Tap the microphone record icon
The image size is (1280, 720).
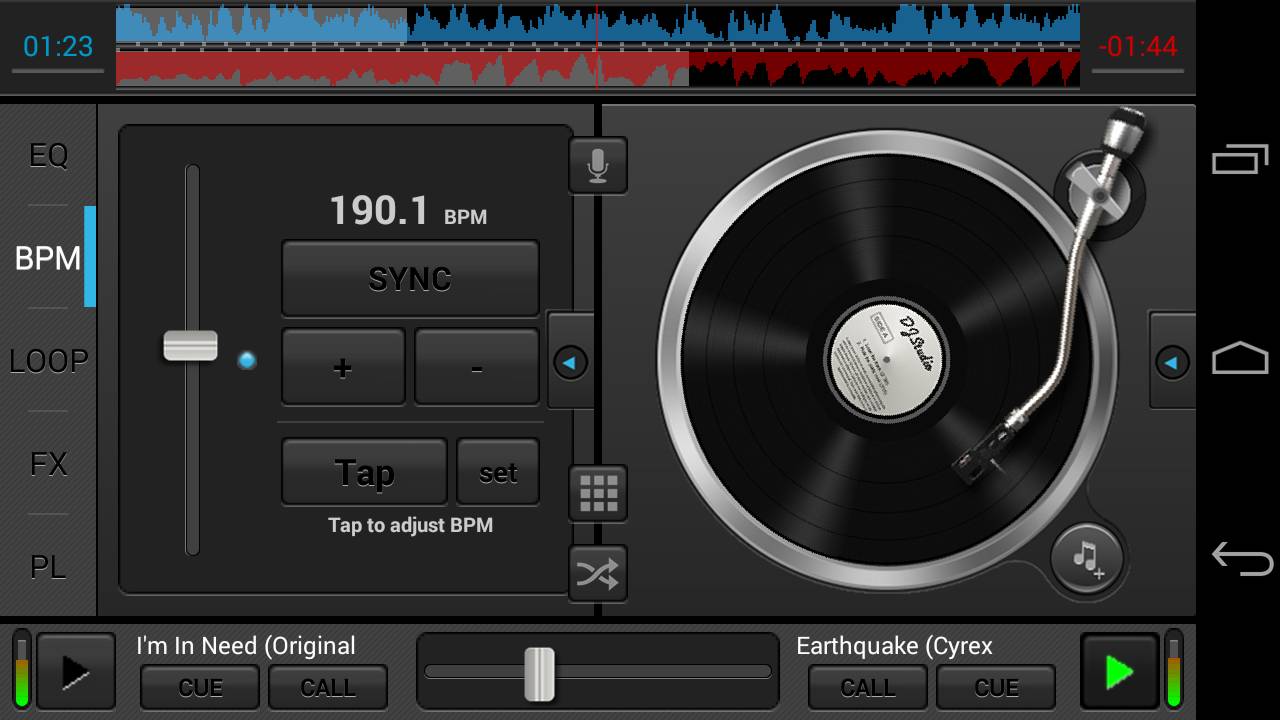pyautogui.click(x=598, y=165)
